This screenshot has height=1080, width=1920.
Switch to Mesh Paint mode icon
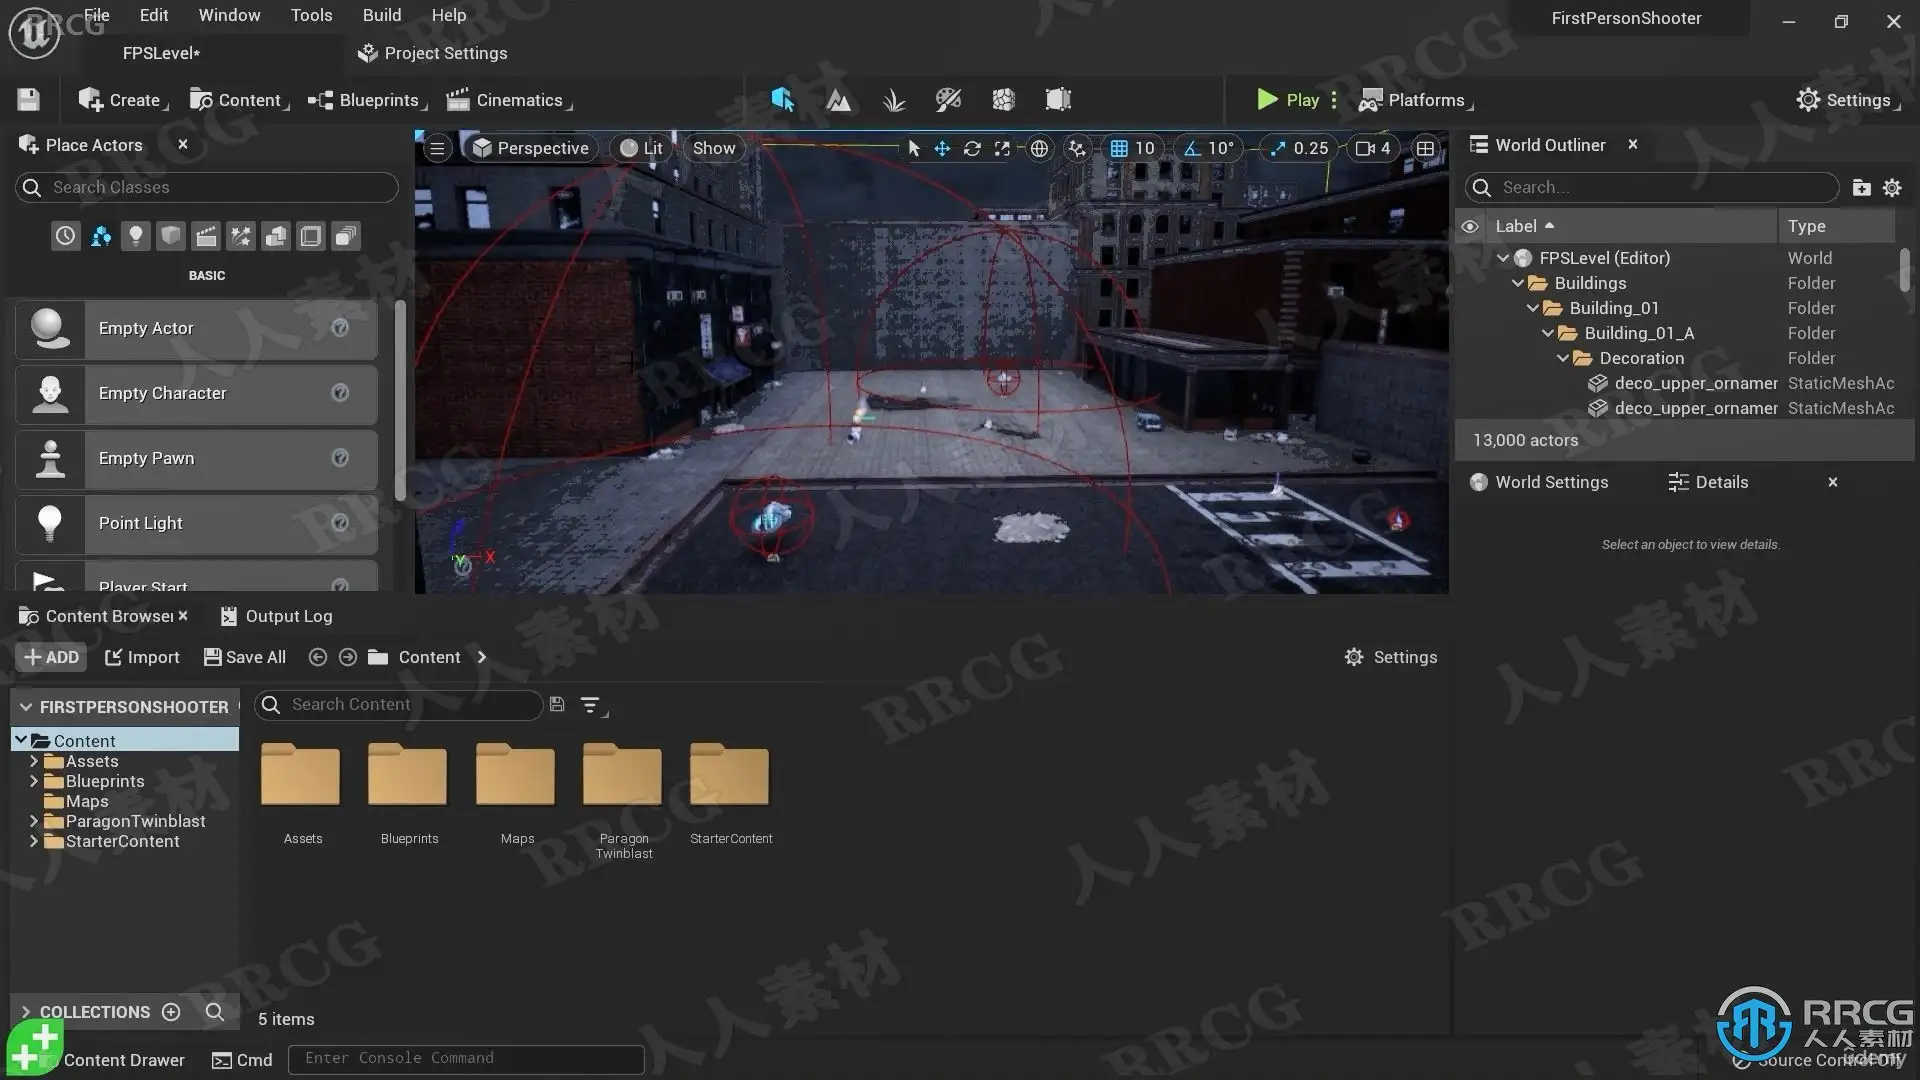(x=948, y=99)
